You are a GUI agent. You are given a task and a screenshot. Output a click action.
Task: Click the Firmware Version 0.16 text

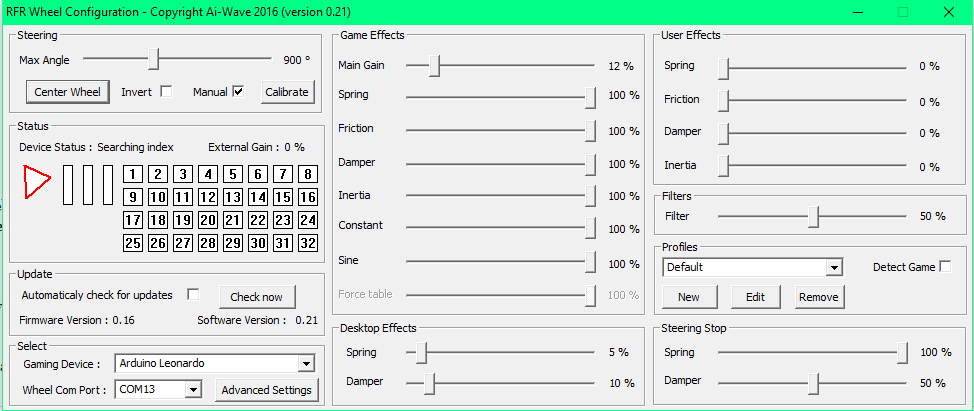click(77, 320)
